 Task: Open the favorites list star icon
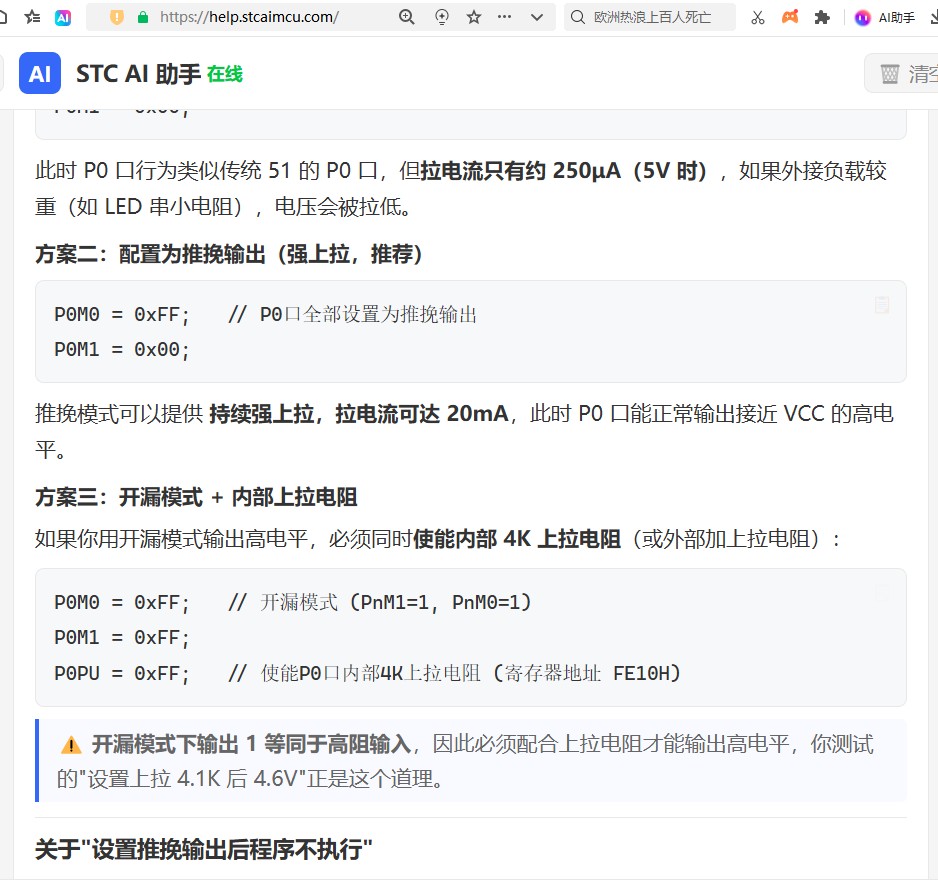(32, 17)
